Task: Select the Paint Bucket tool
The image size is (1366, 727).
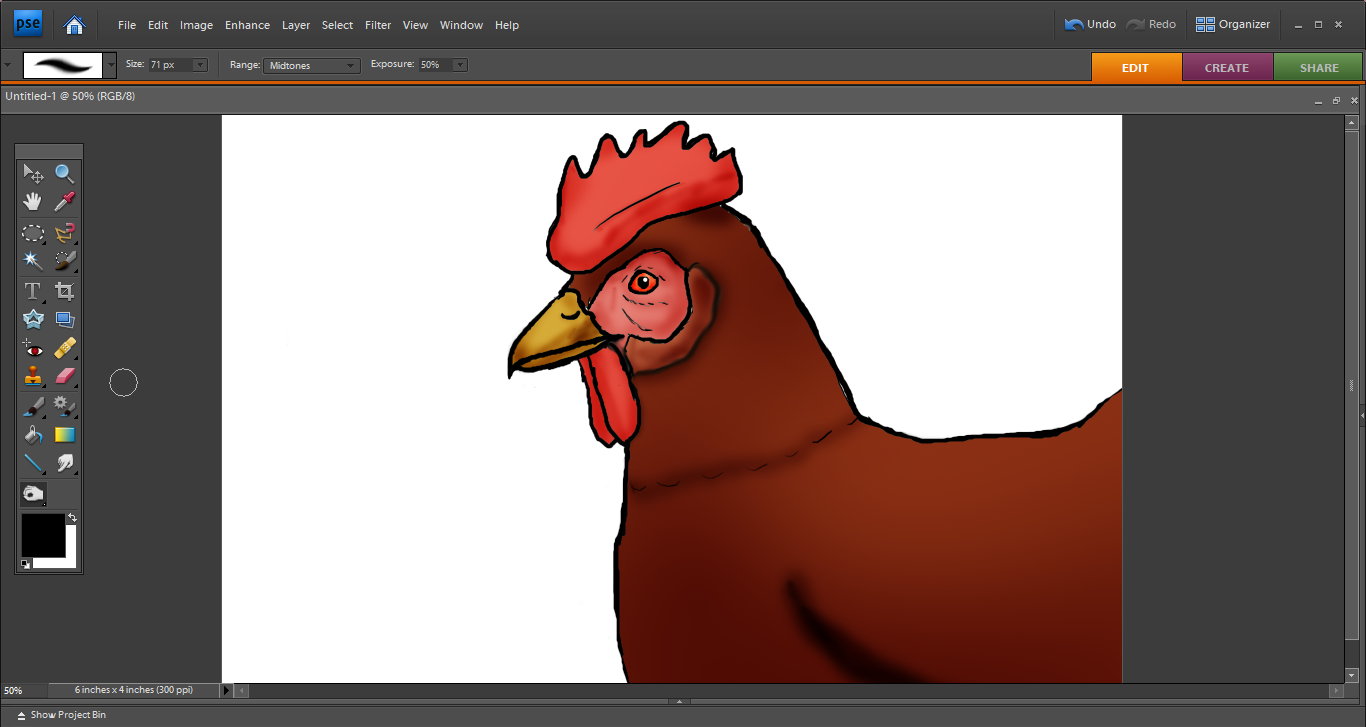Action: tap(33, 435)
